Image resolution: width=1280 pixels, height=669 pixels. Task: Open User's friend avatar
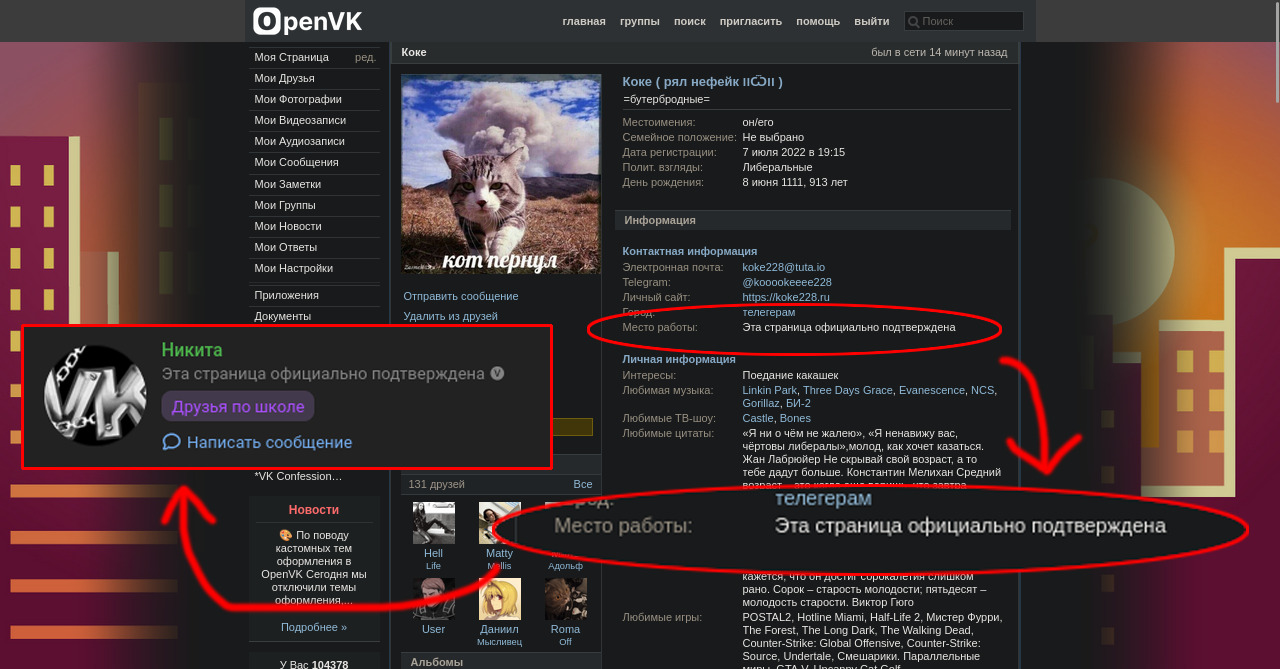click(x=433, y=599)
